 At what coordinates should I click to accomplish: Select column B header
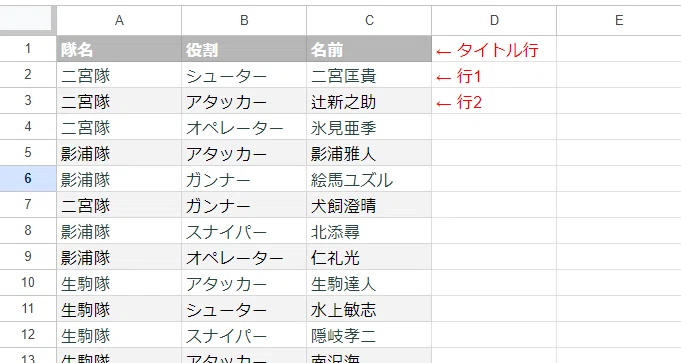point(244,20)
